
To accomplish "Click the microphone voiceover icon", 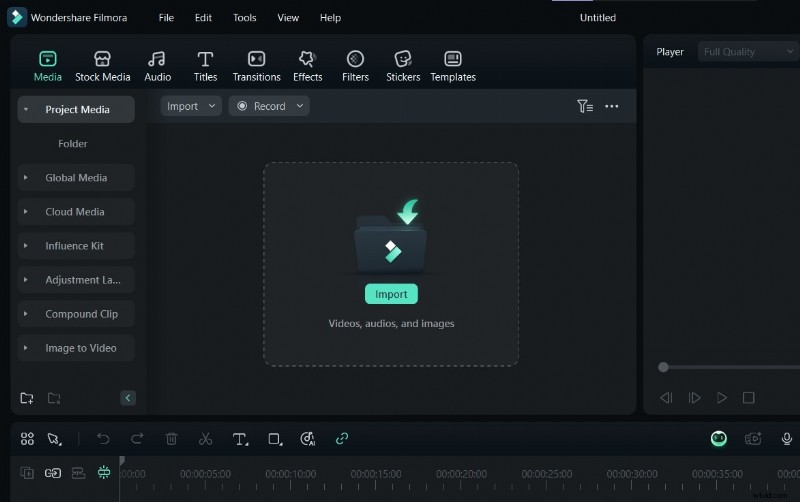I will [787, 438].
